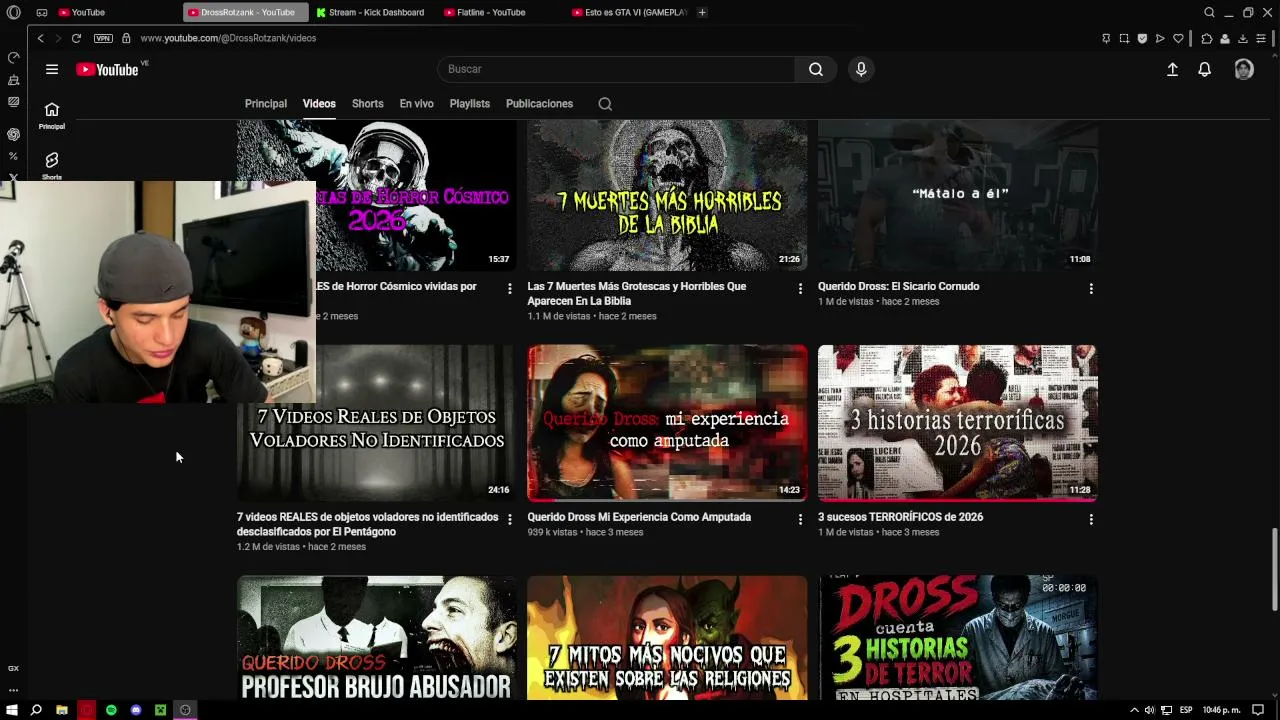
Task: Open a new browser tab with plus button
Action: [702, 13]
